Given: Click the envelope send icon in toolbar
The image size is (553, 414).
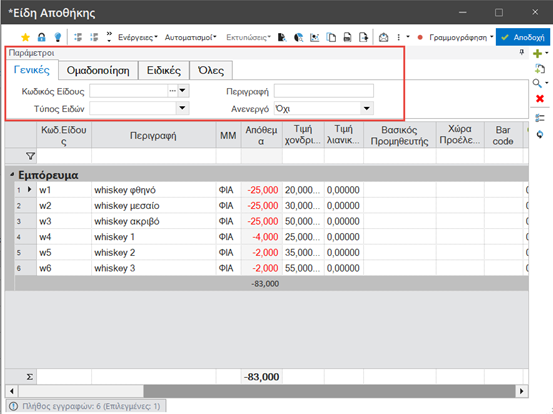Looking at the screenshot, I should tap(383, 37).
